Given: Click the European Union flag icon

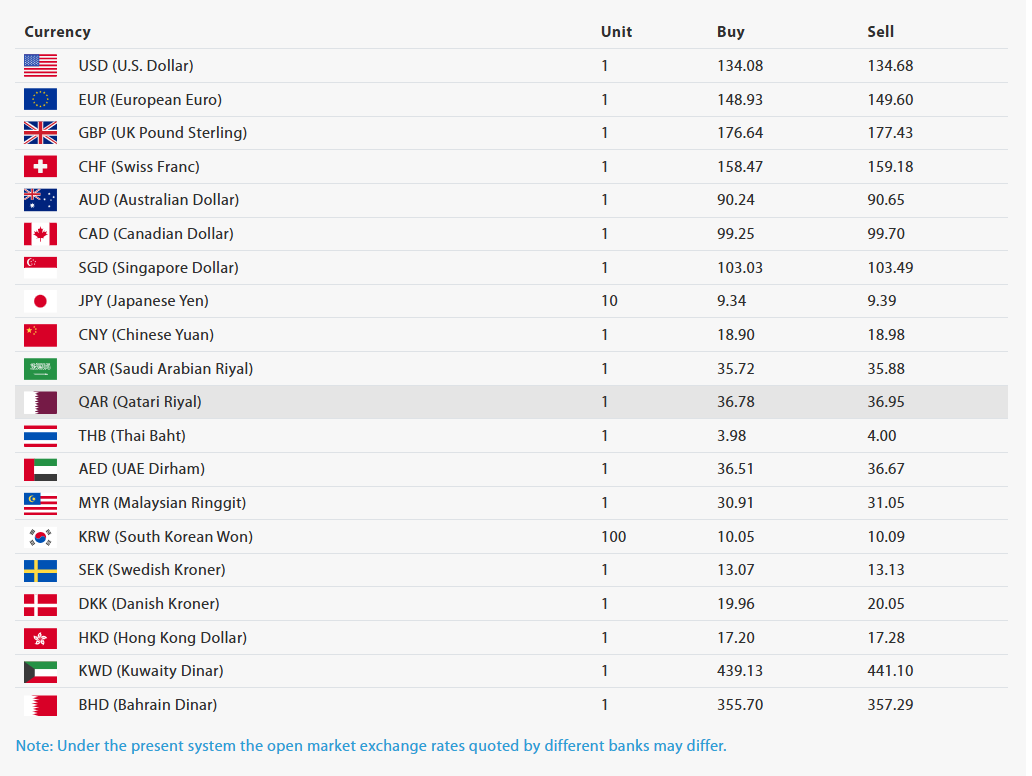Looking at the screenshot, I should (40, 99).
